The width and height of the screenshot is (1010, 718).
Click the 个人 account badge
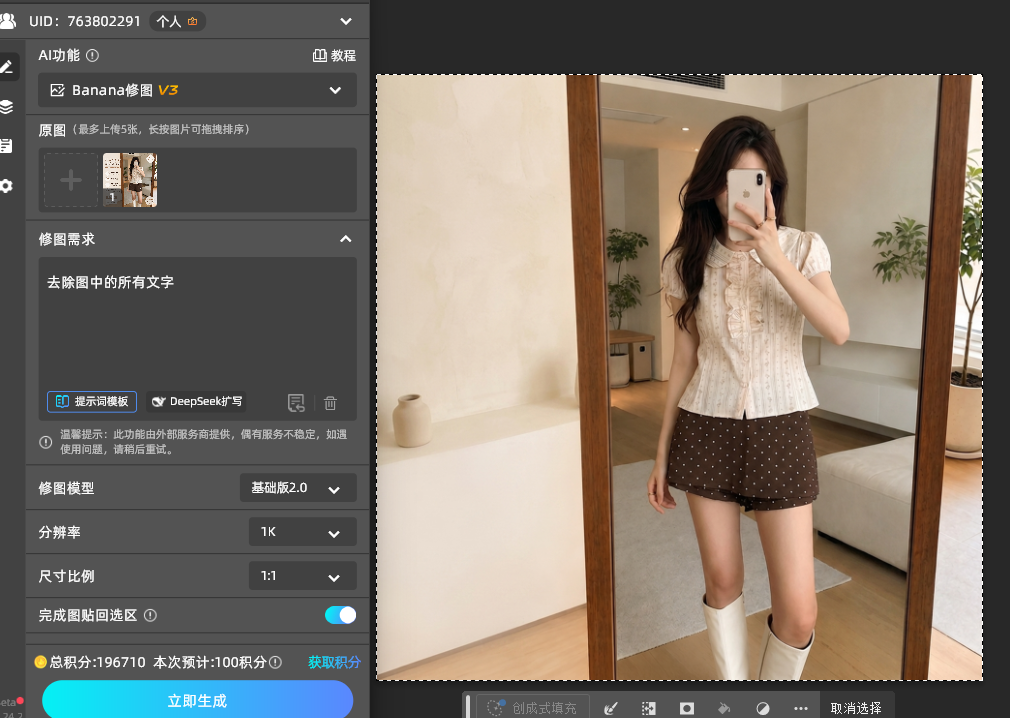pos(177,21)
